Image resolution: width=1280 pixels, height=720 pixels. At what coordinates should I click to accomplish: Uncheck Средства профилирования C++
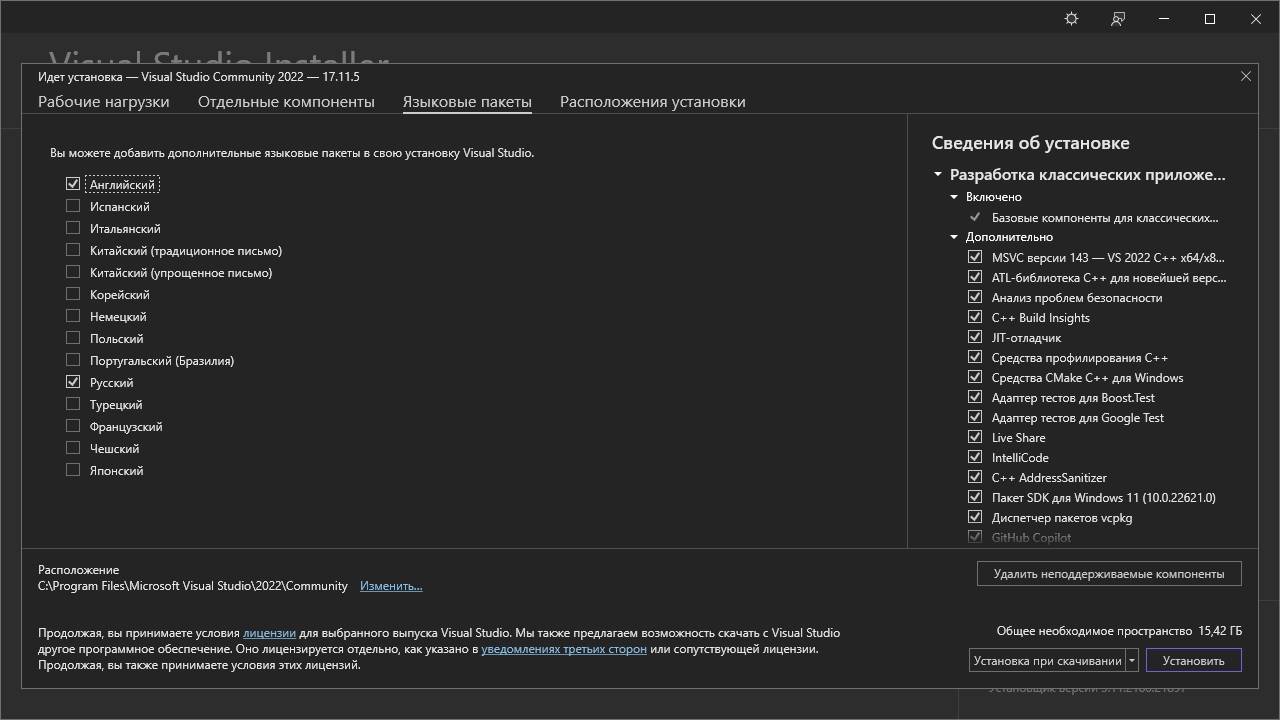[975, 357]
